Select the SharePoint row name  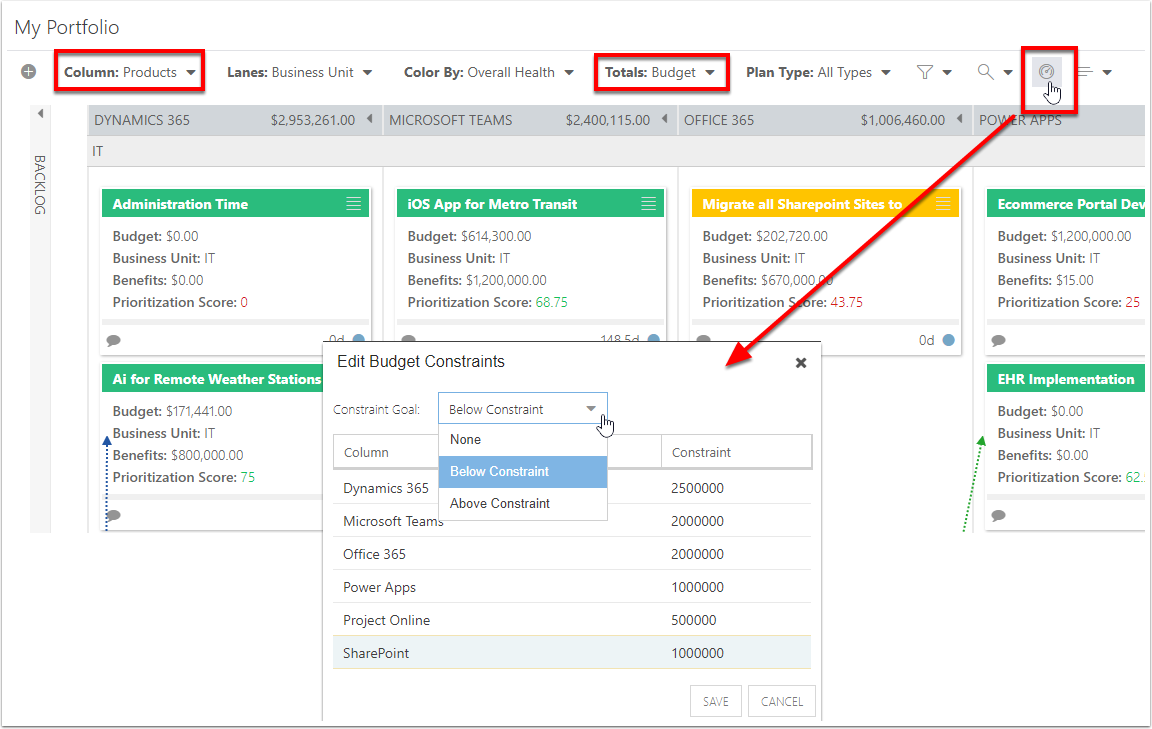pyautogui.click(x=376, y=653)
